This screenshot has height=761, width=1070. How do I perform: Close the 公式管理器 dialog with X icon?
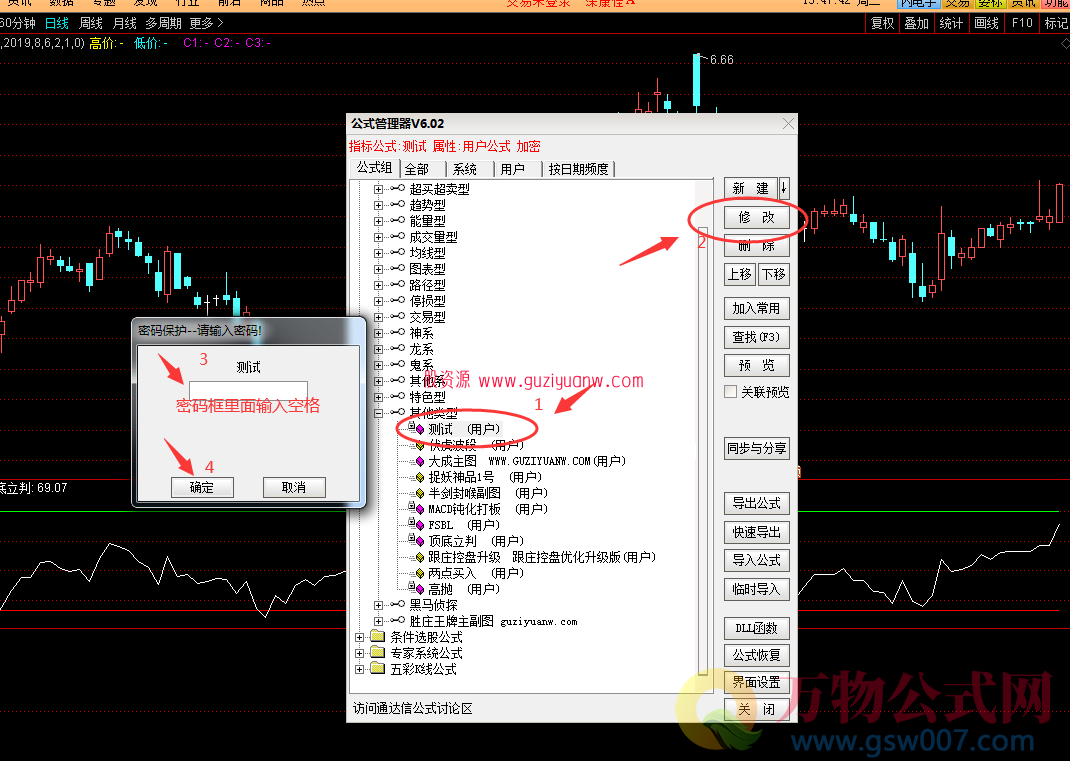pos(788,124)
